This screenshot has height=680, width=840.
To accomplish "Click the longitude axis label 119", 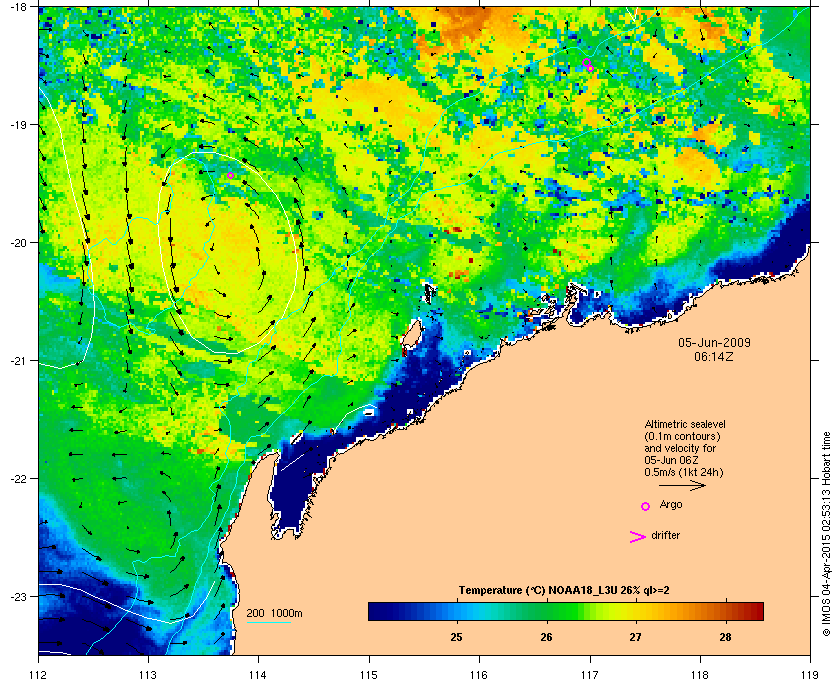I will pyautogui.click(x=809, y=675).
